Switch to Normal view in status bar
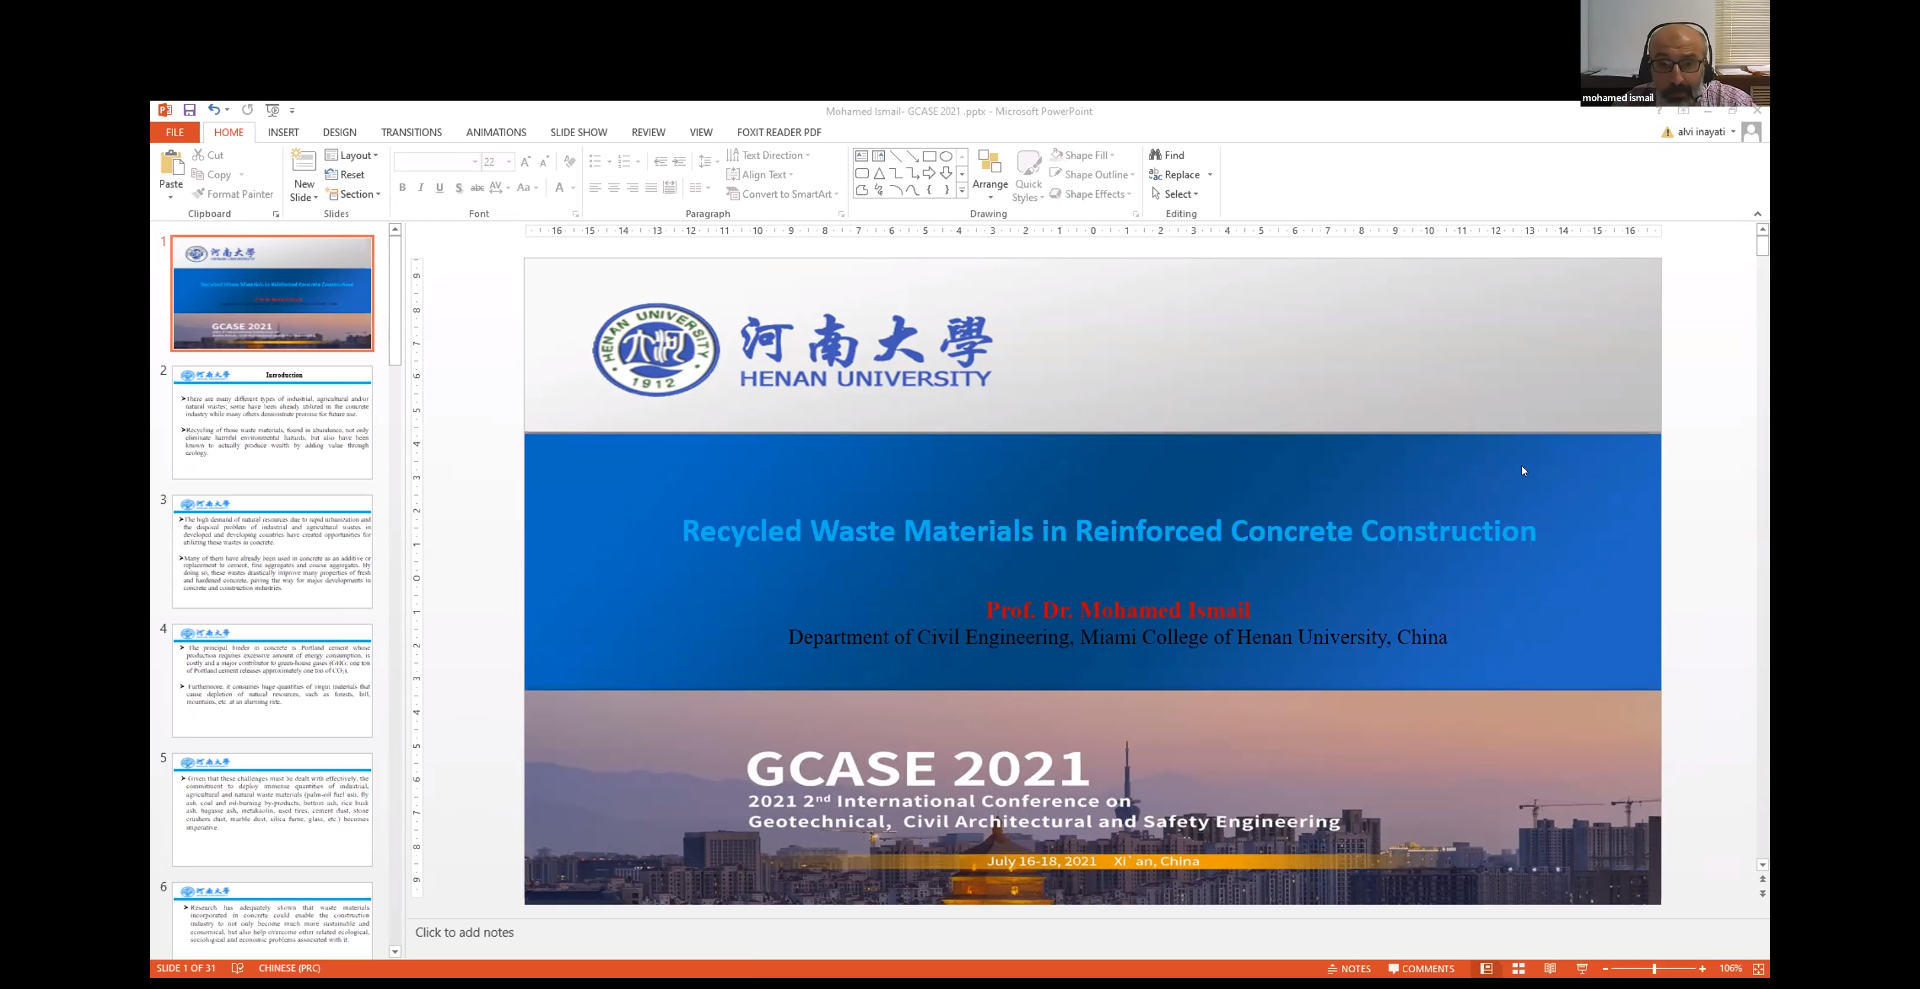 coord(1487,968)
